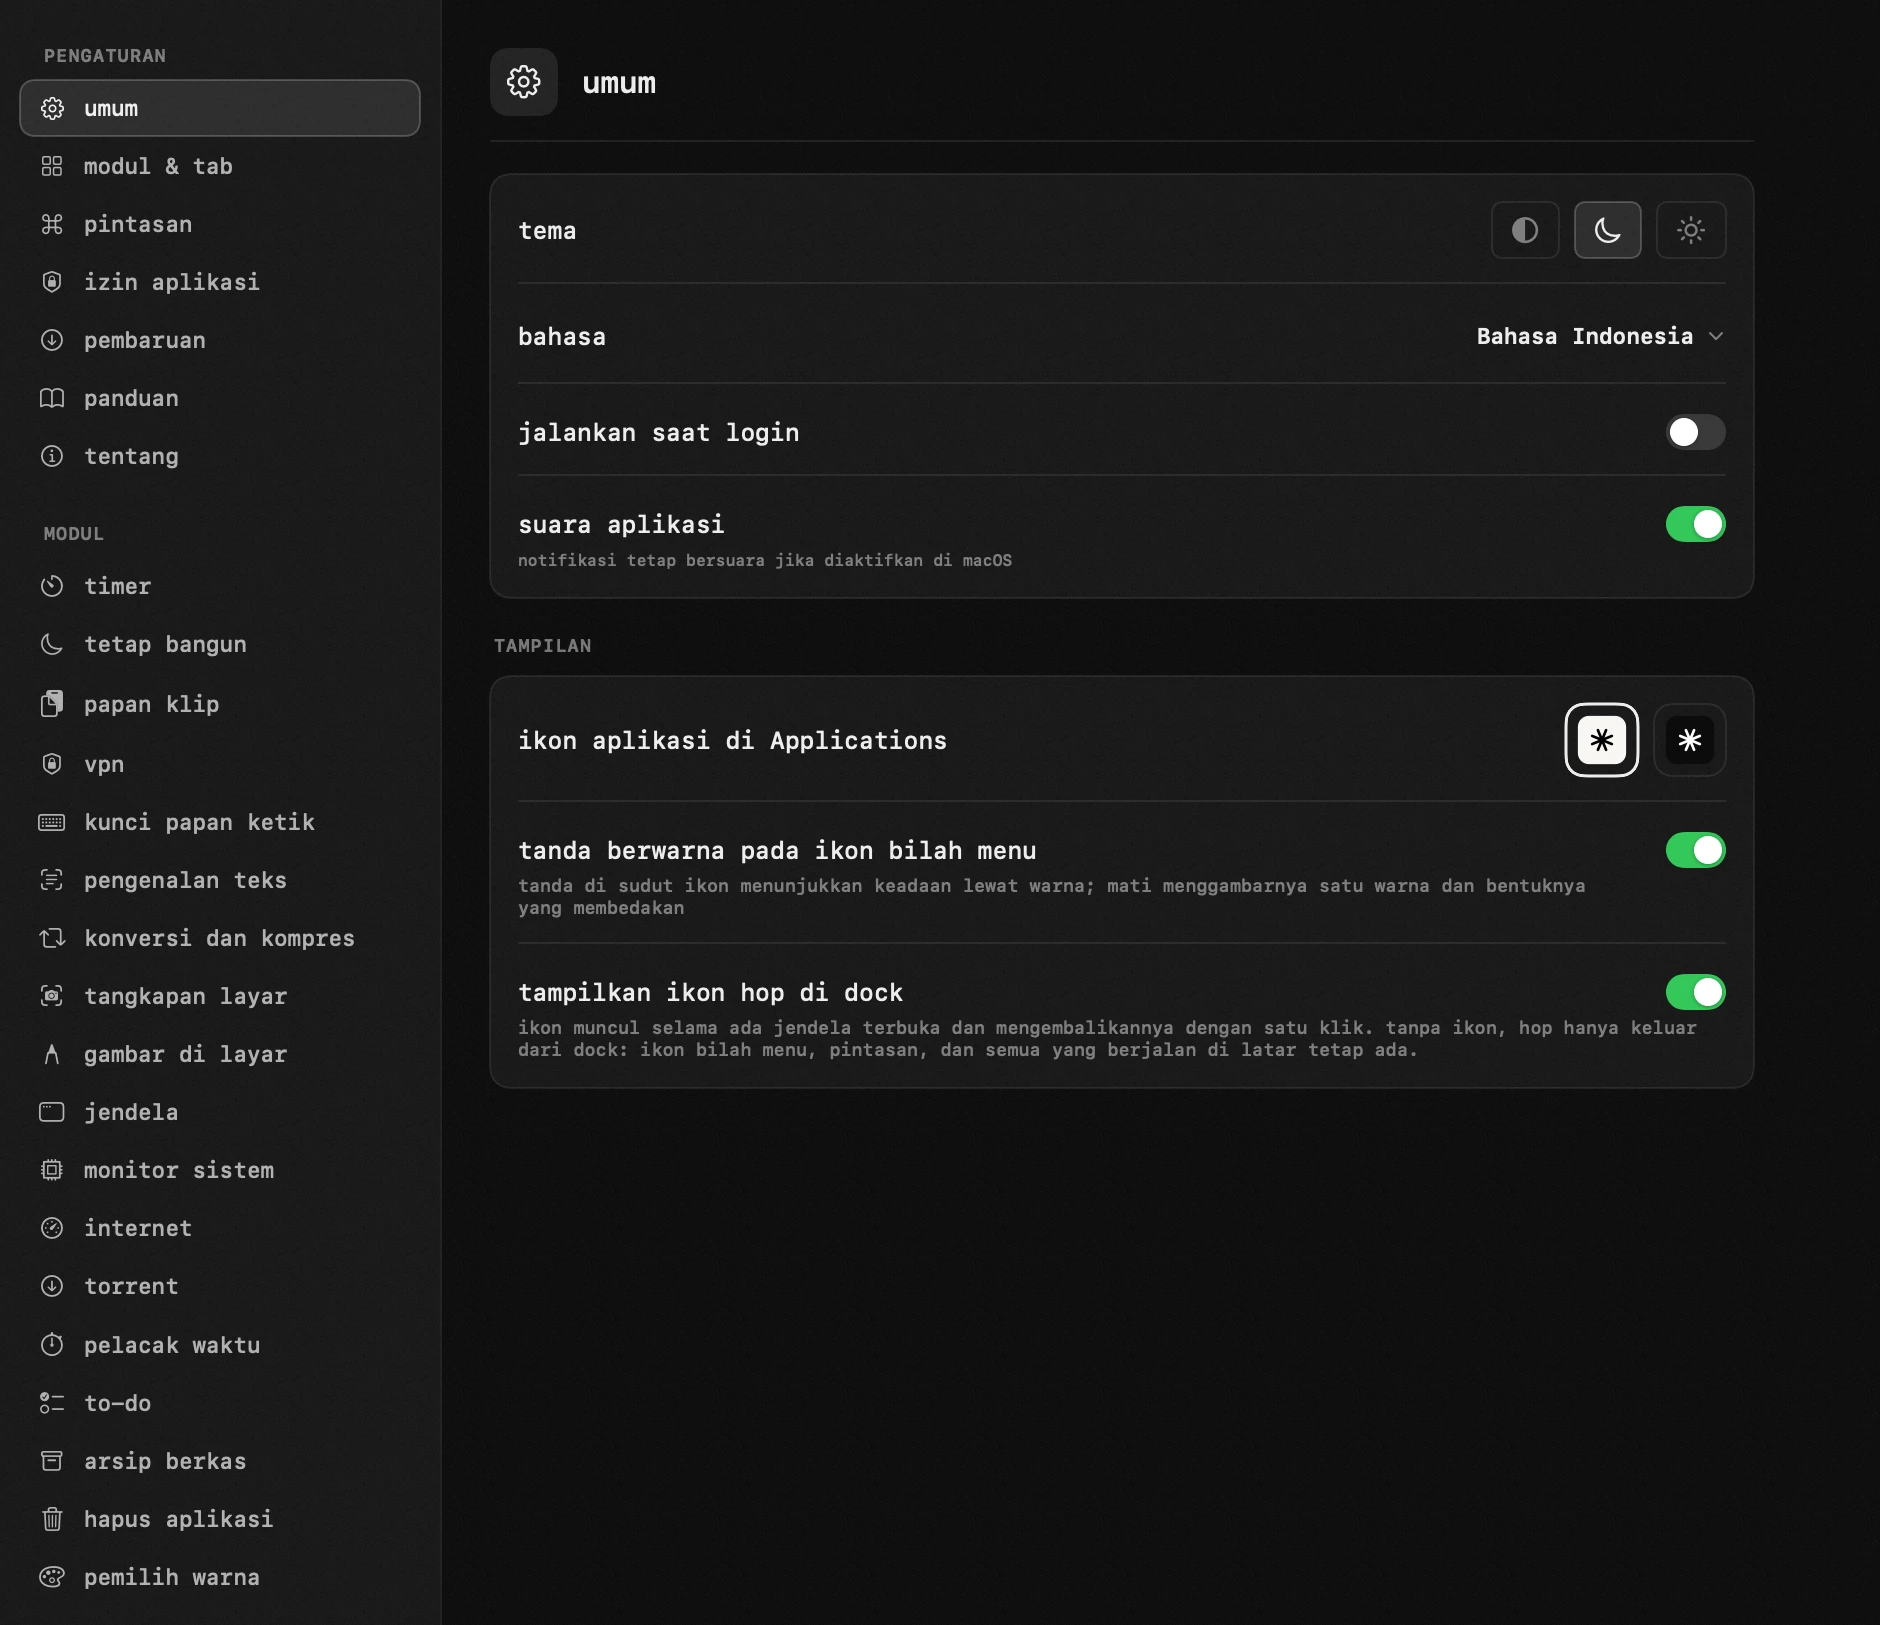Screen dimensions: 1880x1625
Task: Navigate to izin aplikasi
Action: click(x=220, y=282)
